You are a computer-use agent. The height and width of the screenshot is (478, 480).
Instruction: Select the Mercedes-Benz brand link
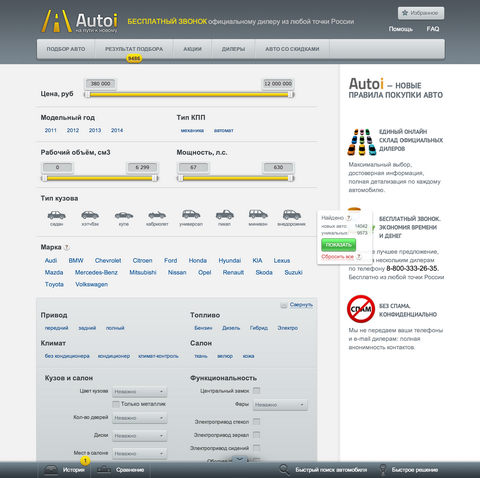point(96,272)
